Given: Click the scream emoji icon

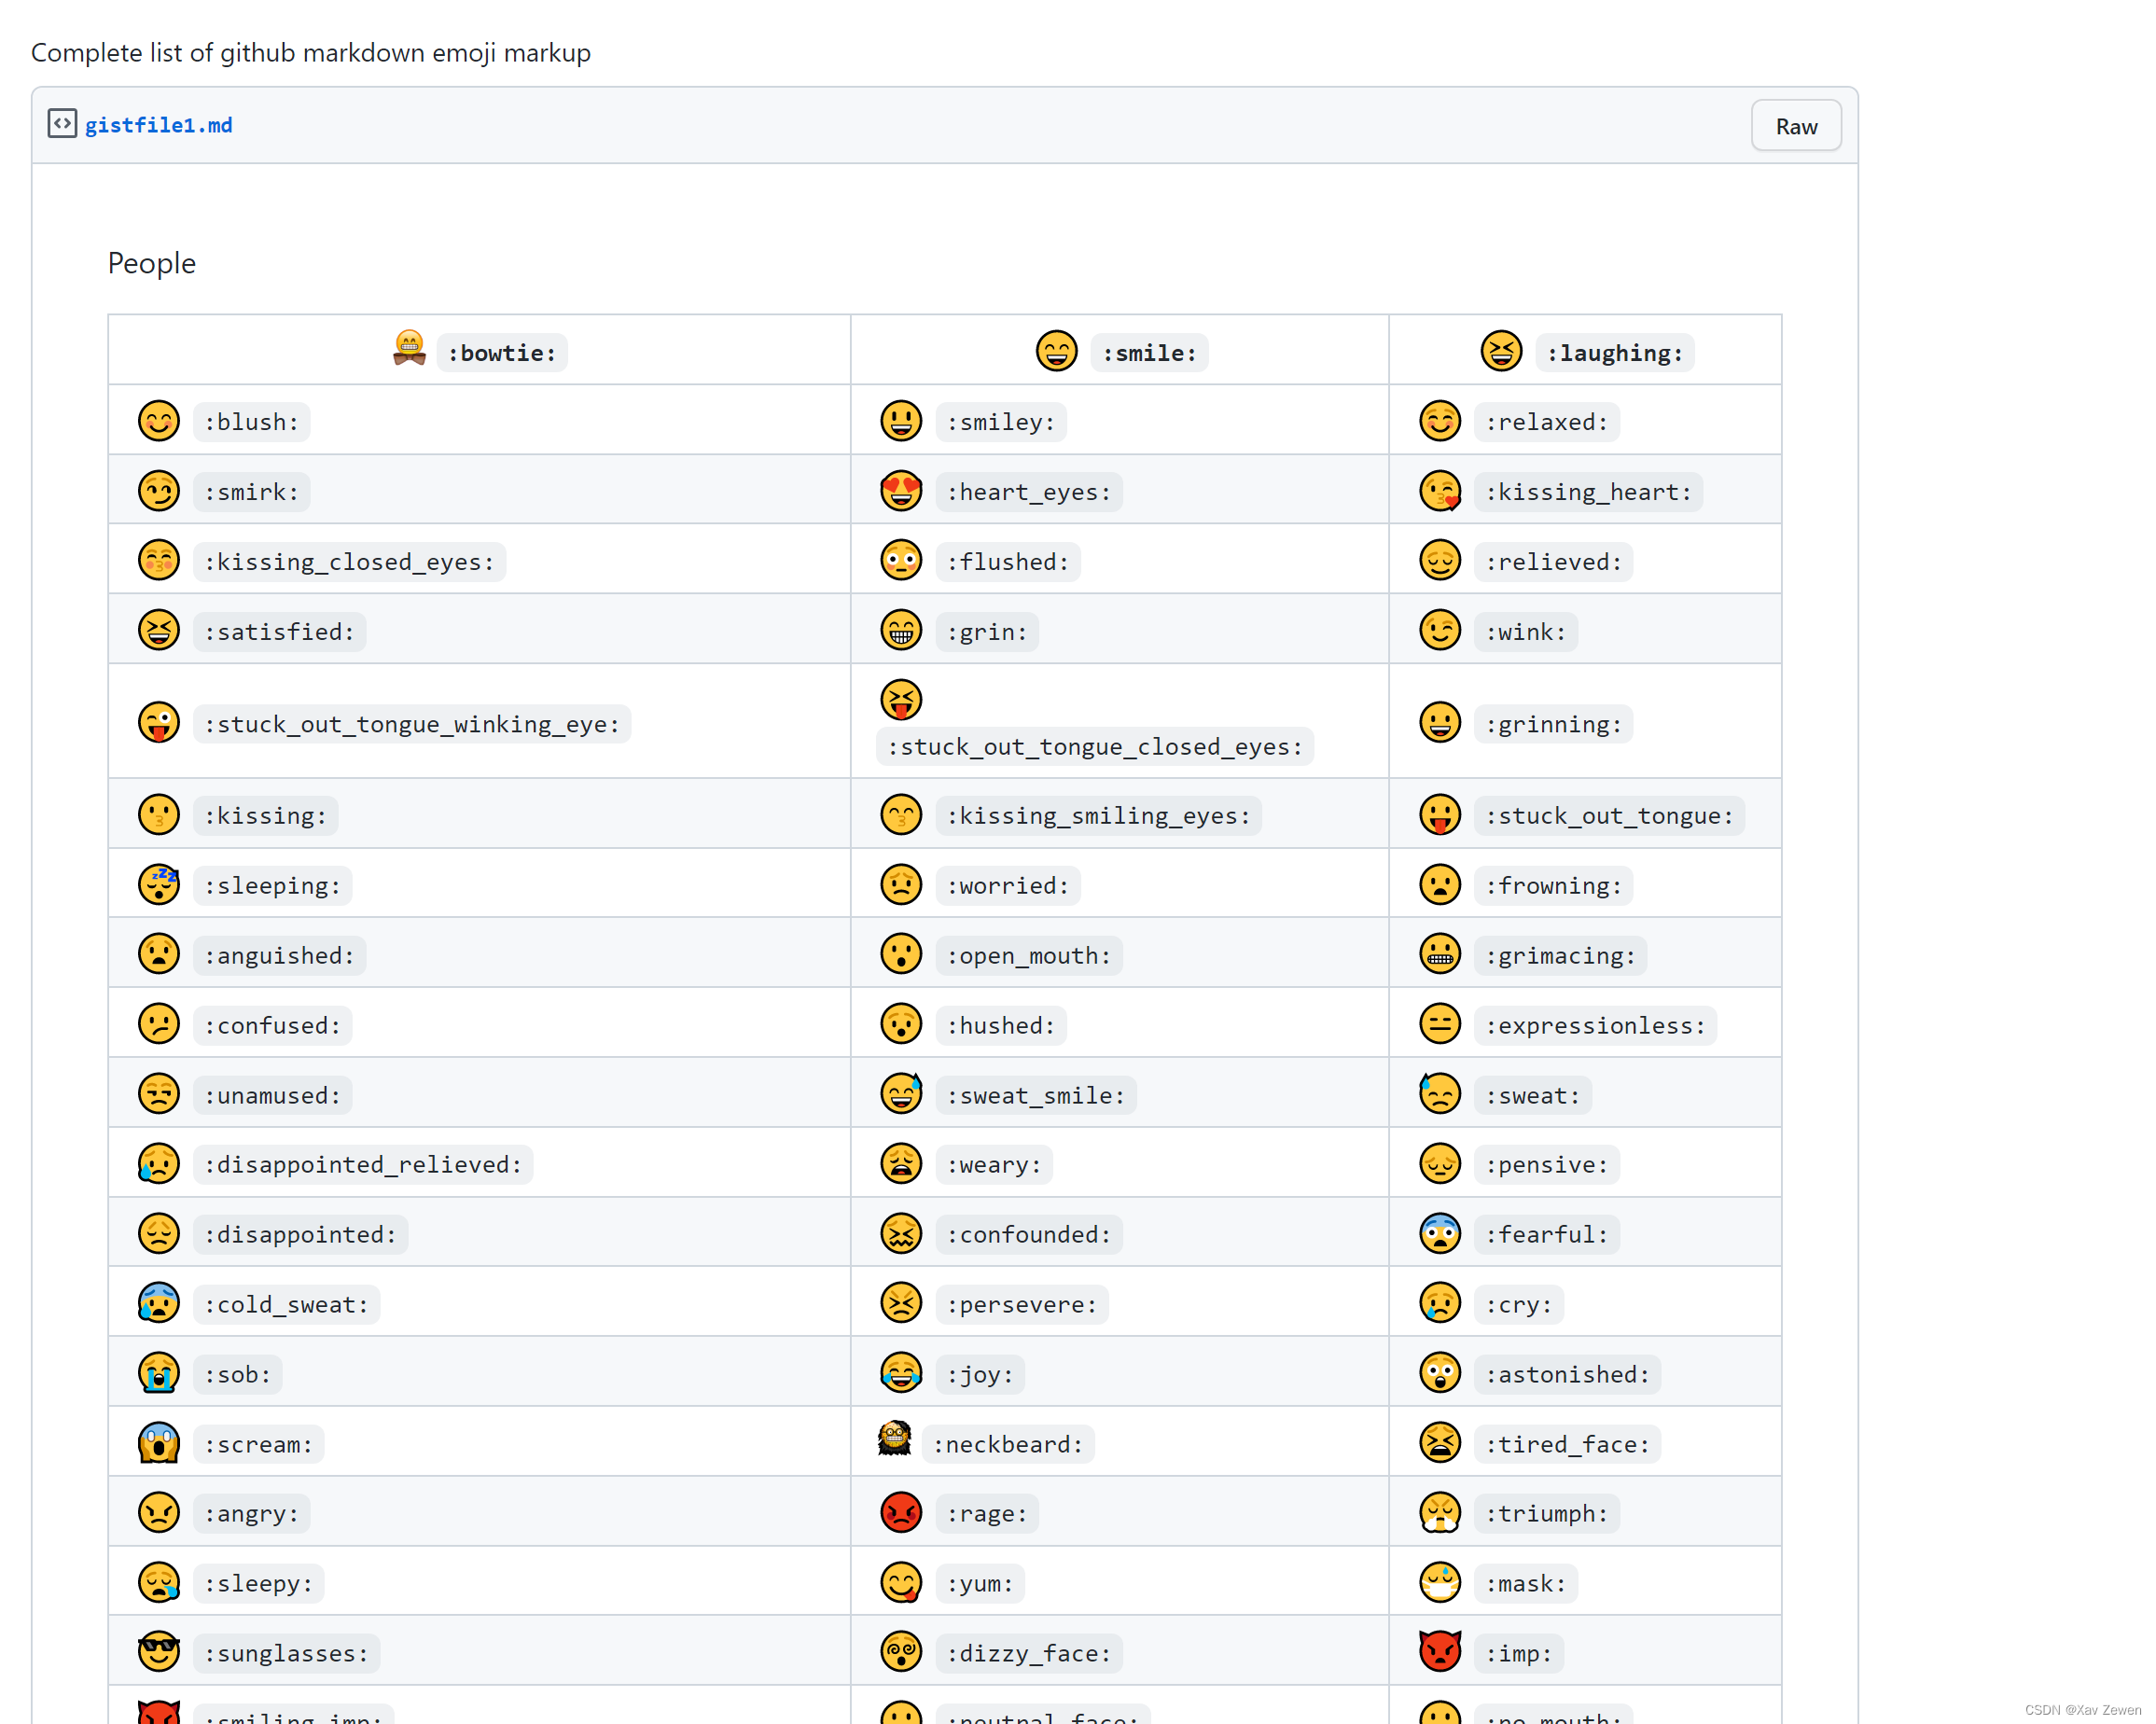Looking at the screenshot, I should (x=158, y=1443).
